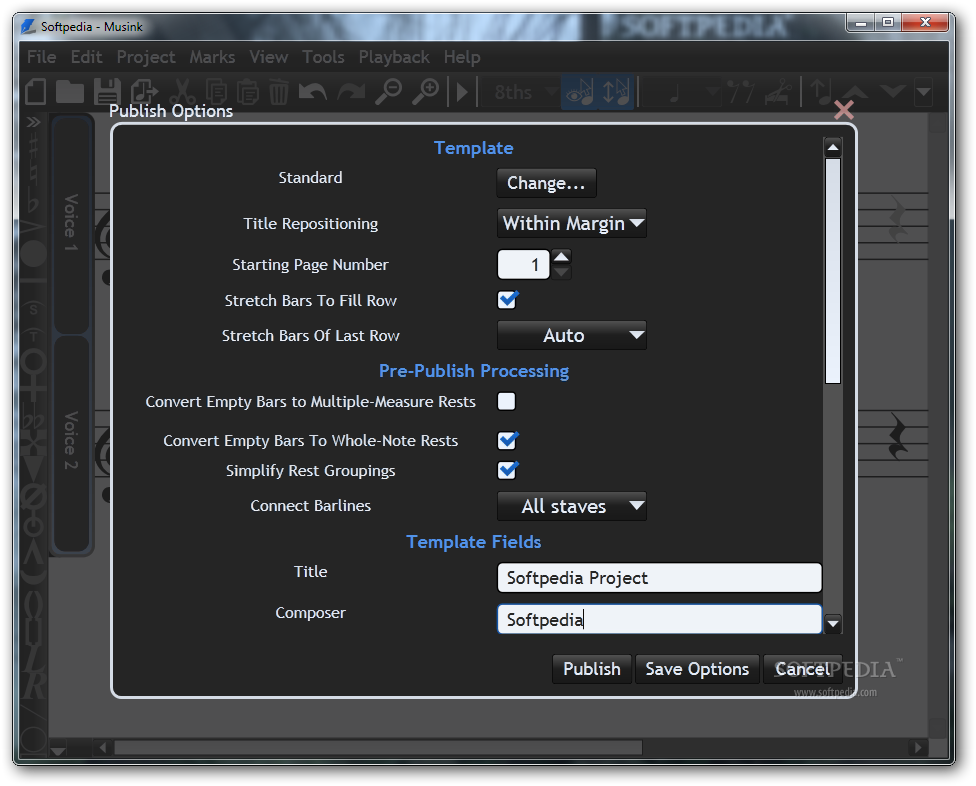Open the Stretch Bars Of Last Row dropdown
The width and height of the screenshot is (976, 786).
click(x=571, y=335)
